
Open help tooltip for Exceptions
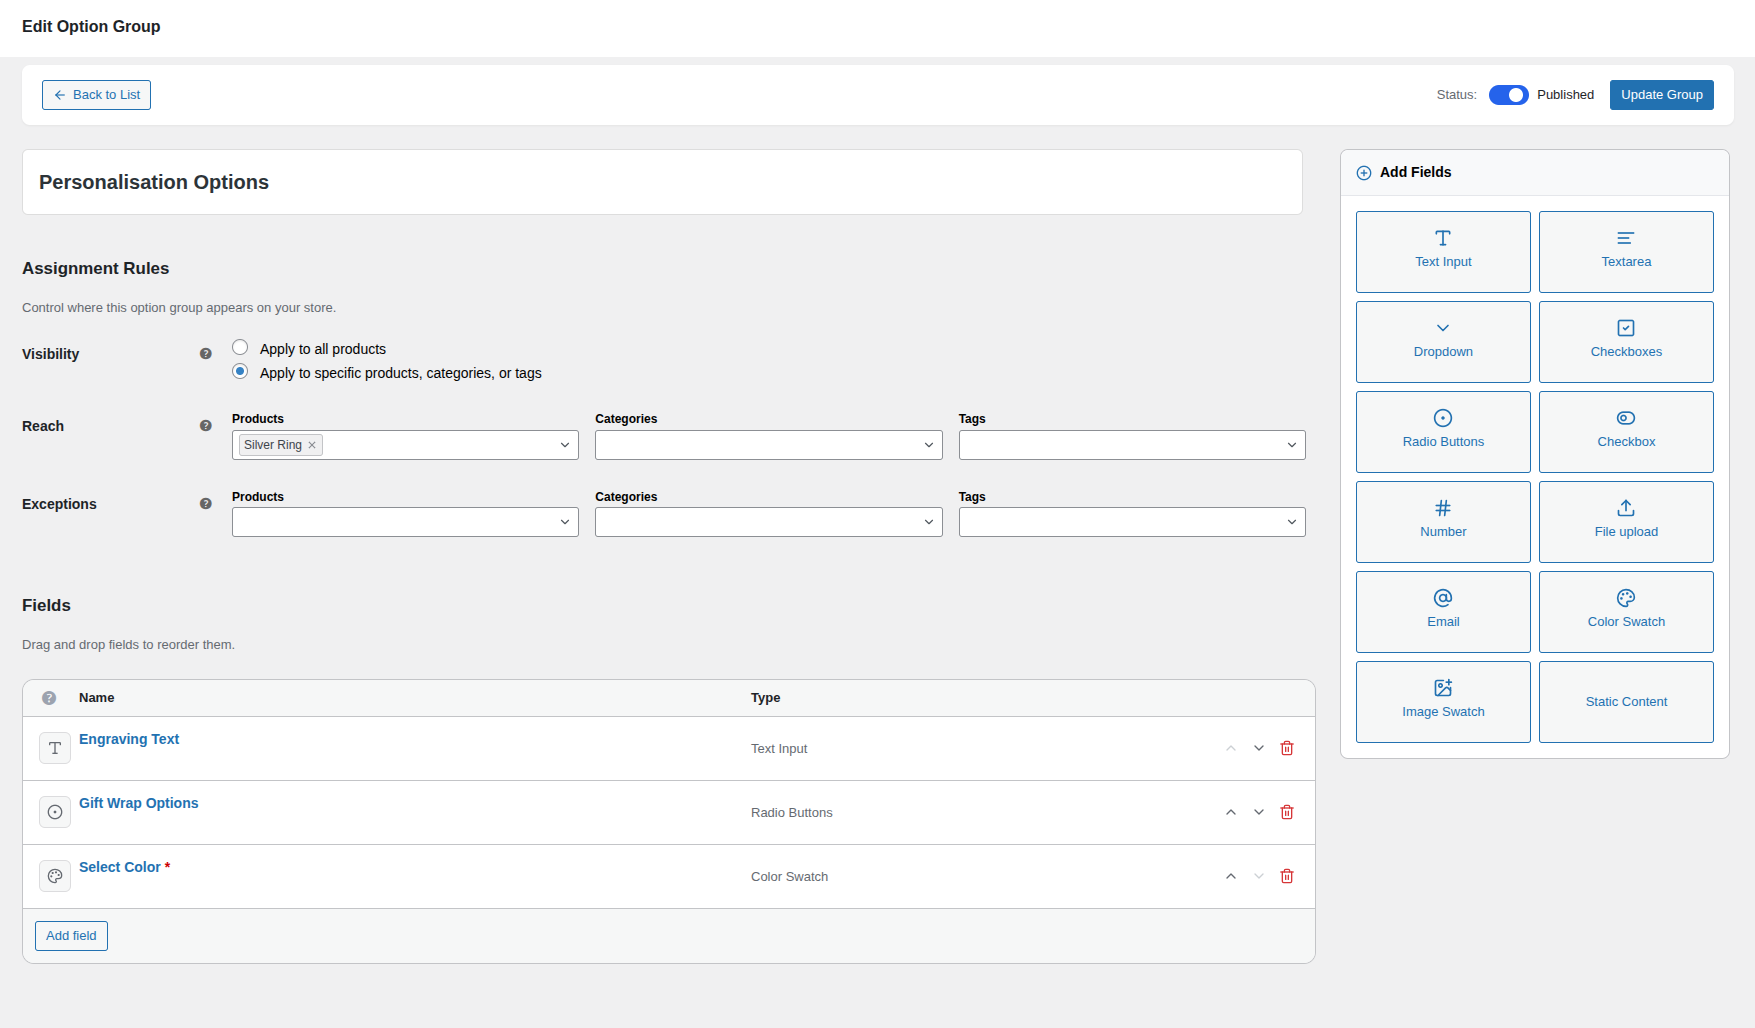[x=206, y=504]
